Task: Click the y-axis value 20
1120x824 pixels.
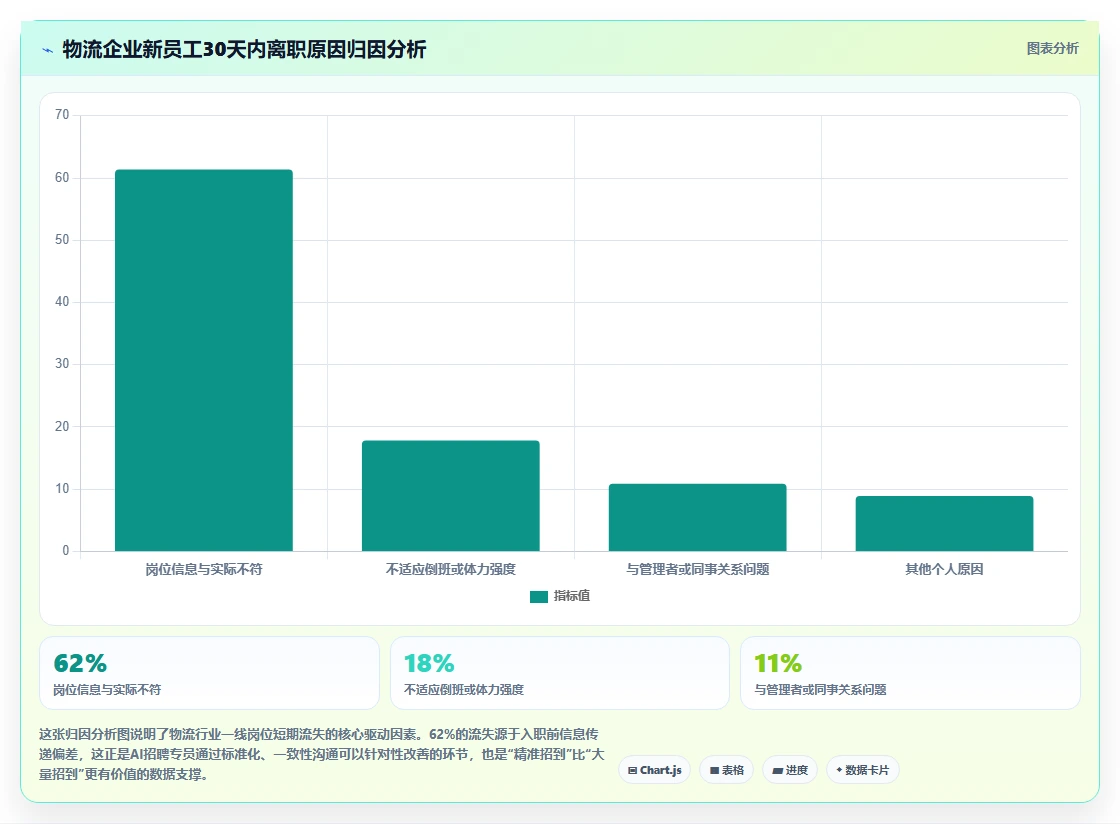Action: [62, 427]
